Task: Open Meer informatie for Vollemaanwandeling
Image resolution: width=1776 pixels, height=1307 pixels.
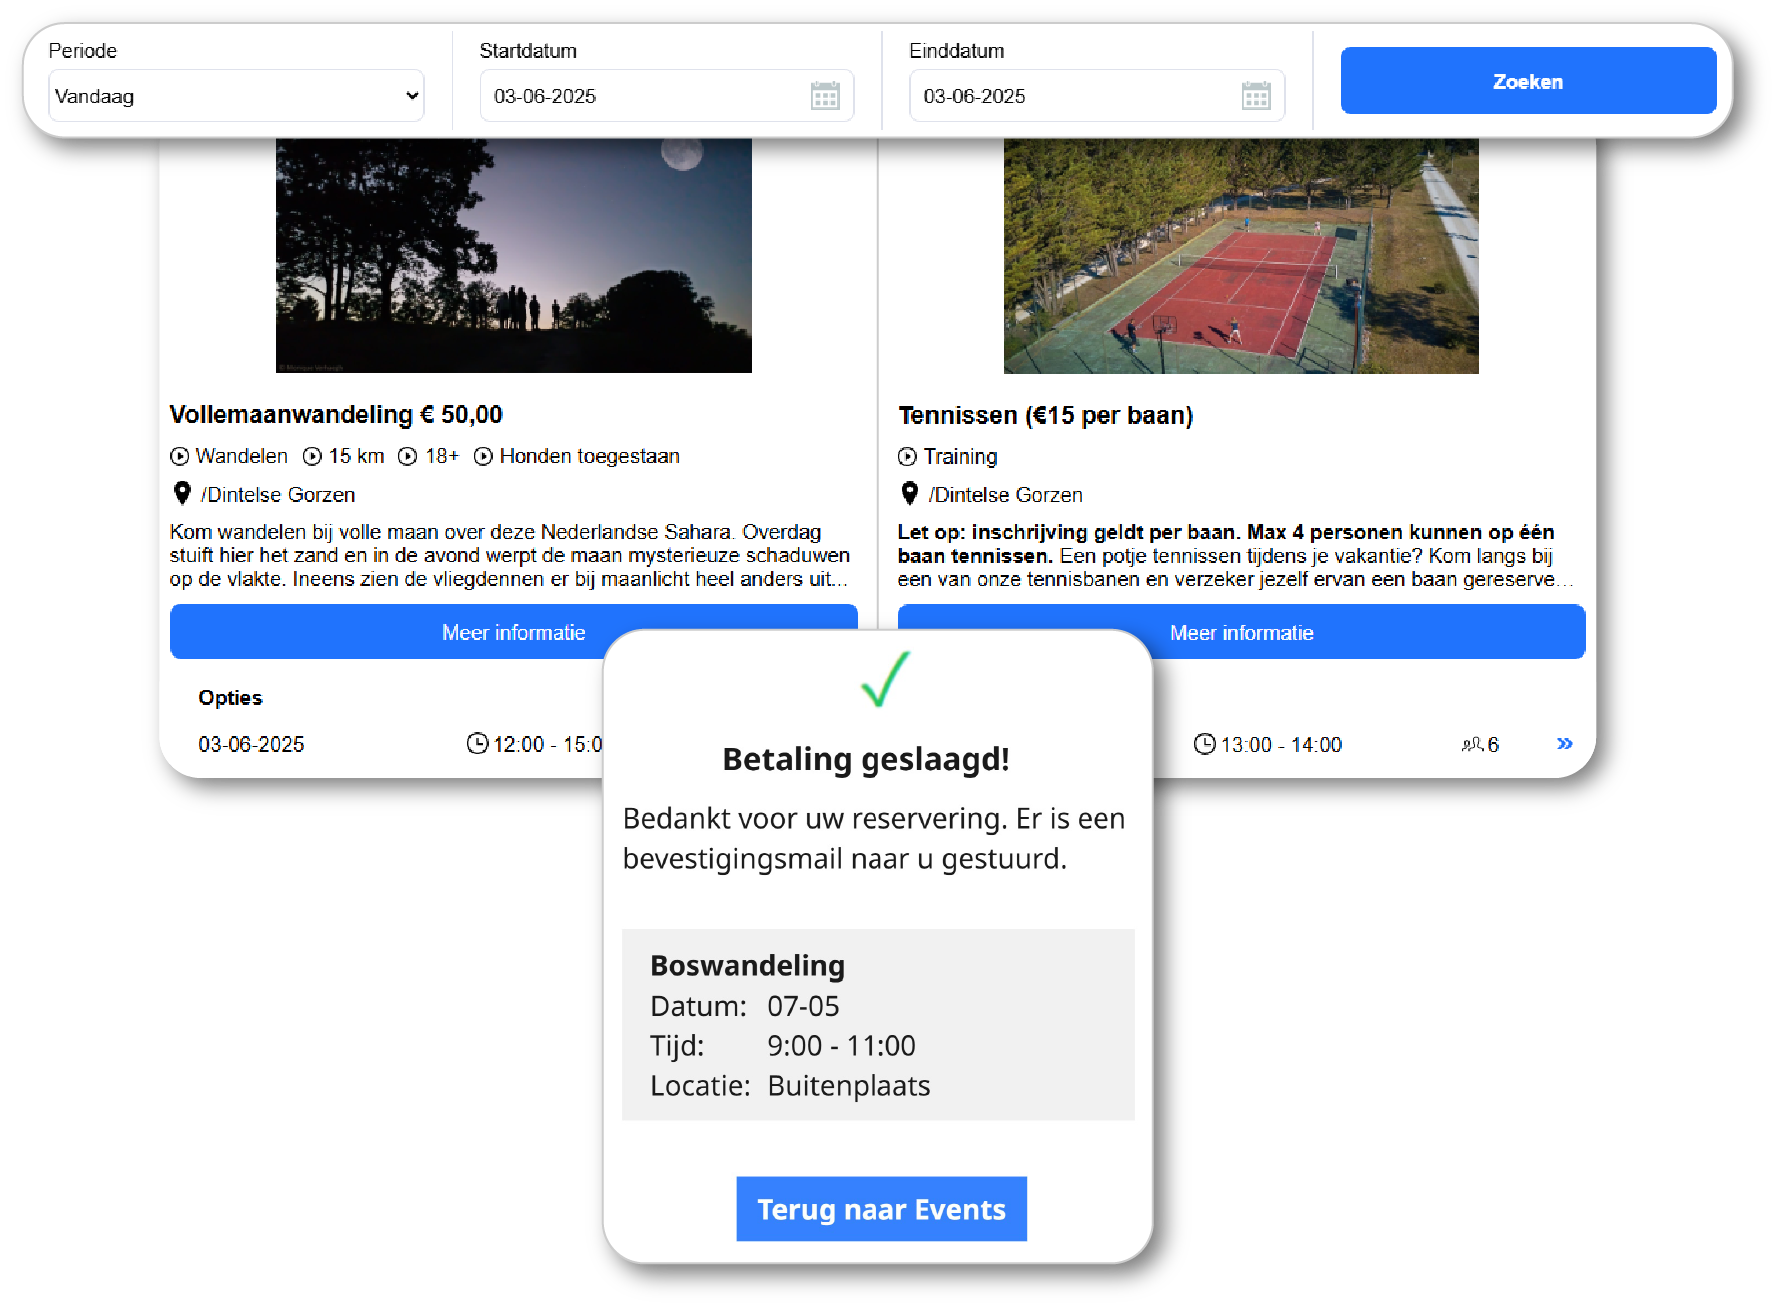Action: (514, 632)
